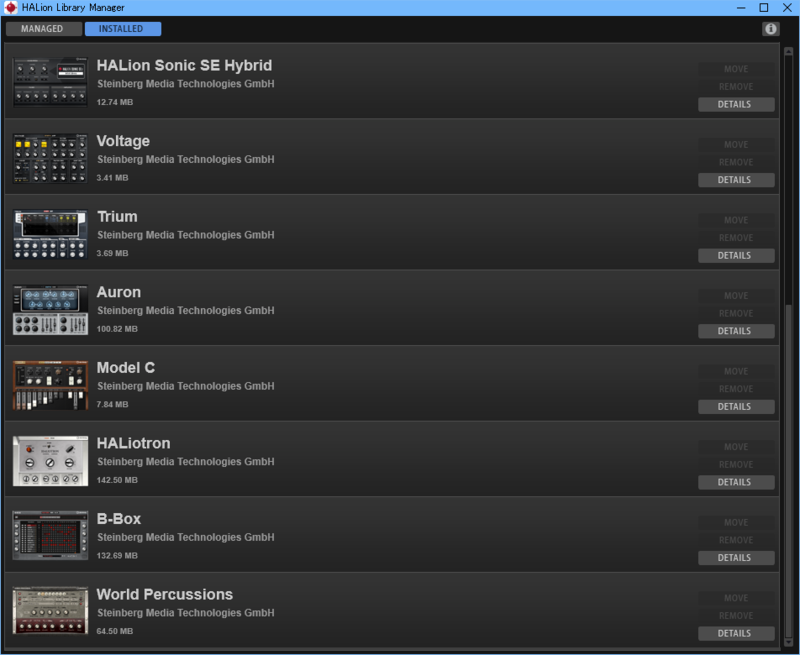This screenshot has height=655, width=800.
Task: Click the scrollbar up arrow
Action: pos(788,52)
